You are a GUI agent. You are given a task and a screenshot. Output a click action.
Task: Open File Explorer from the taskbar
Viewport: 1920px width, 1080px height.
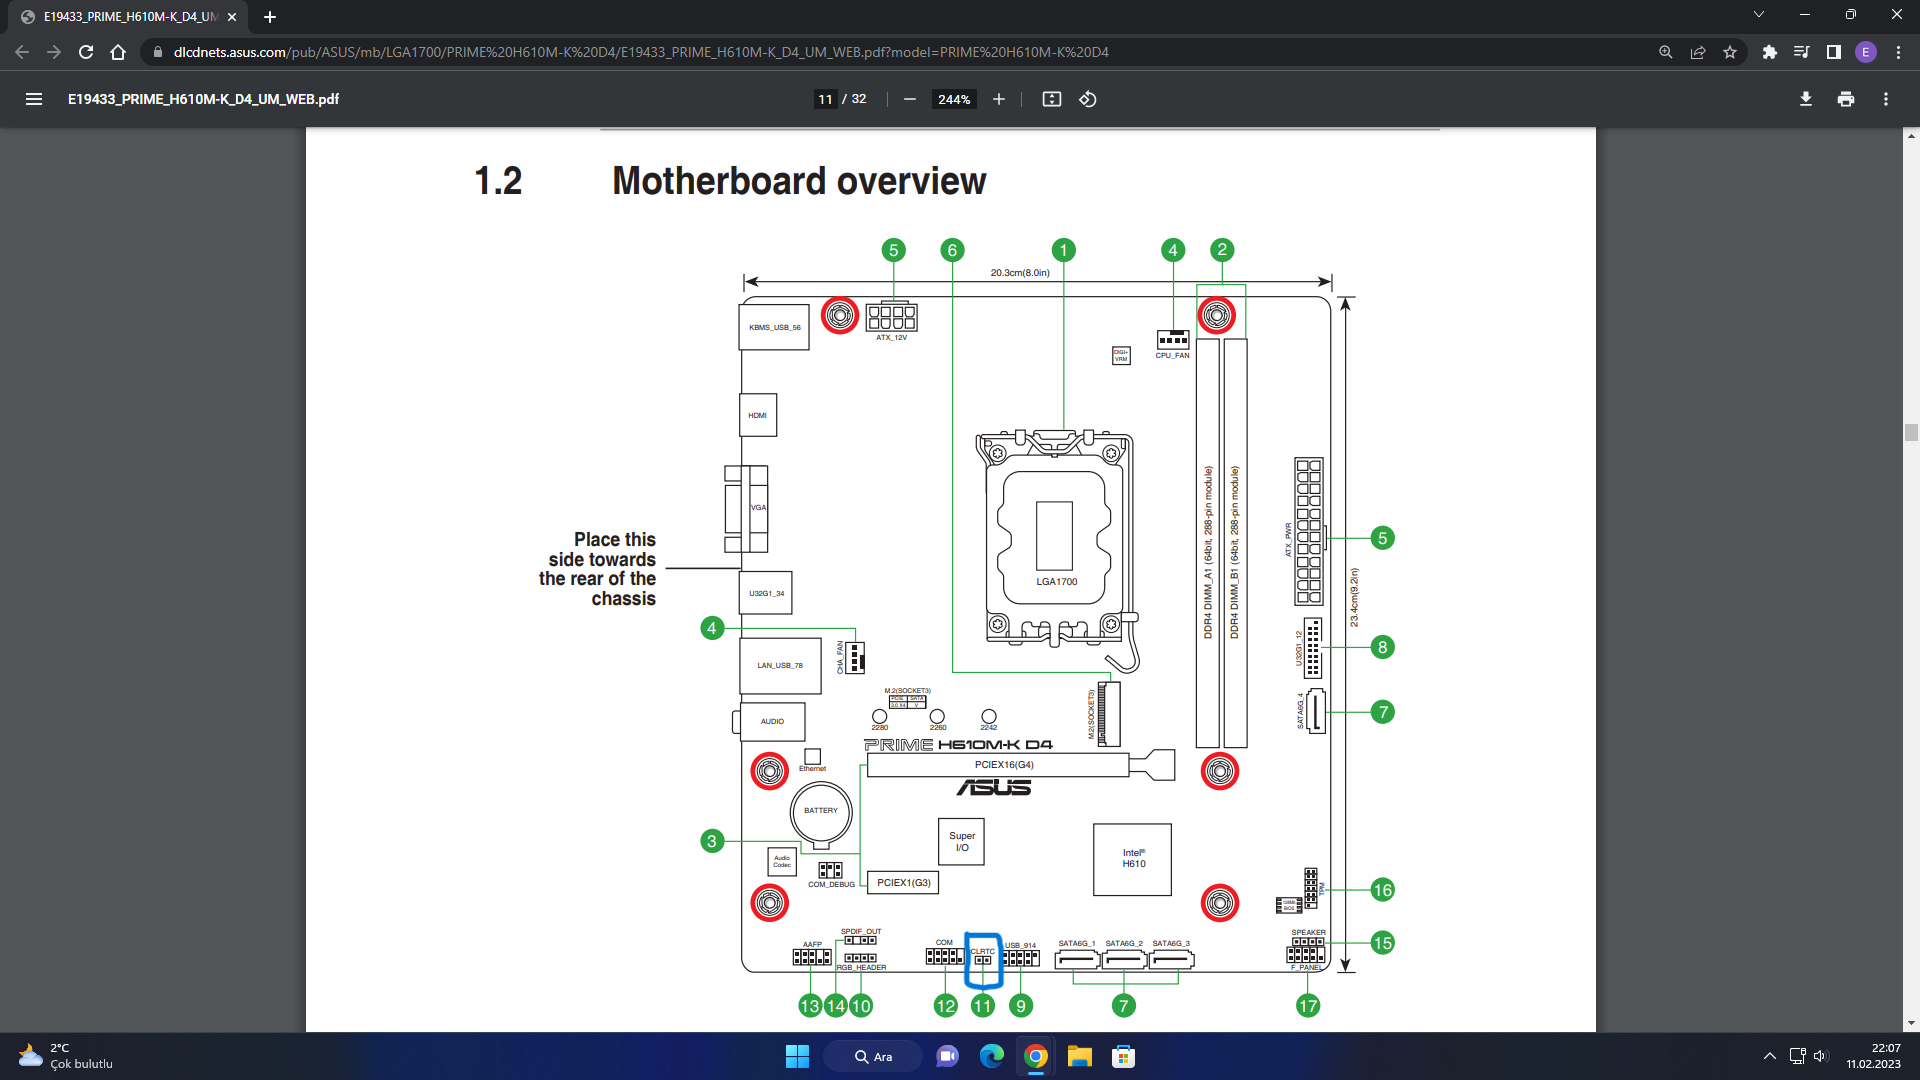click(1079, 1056)
